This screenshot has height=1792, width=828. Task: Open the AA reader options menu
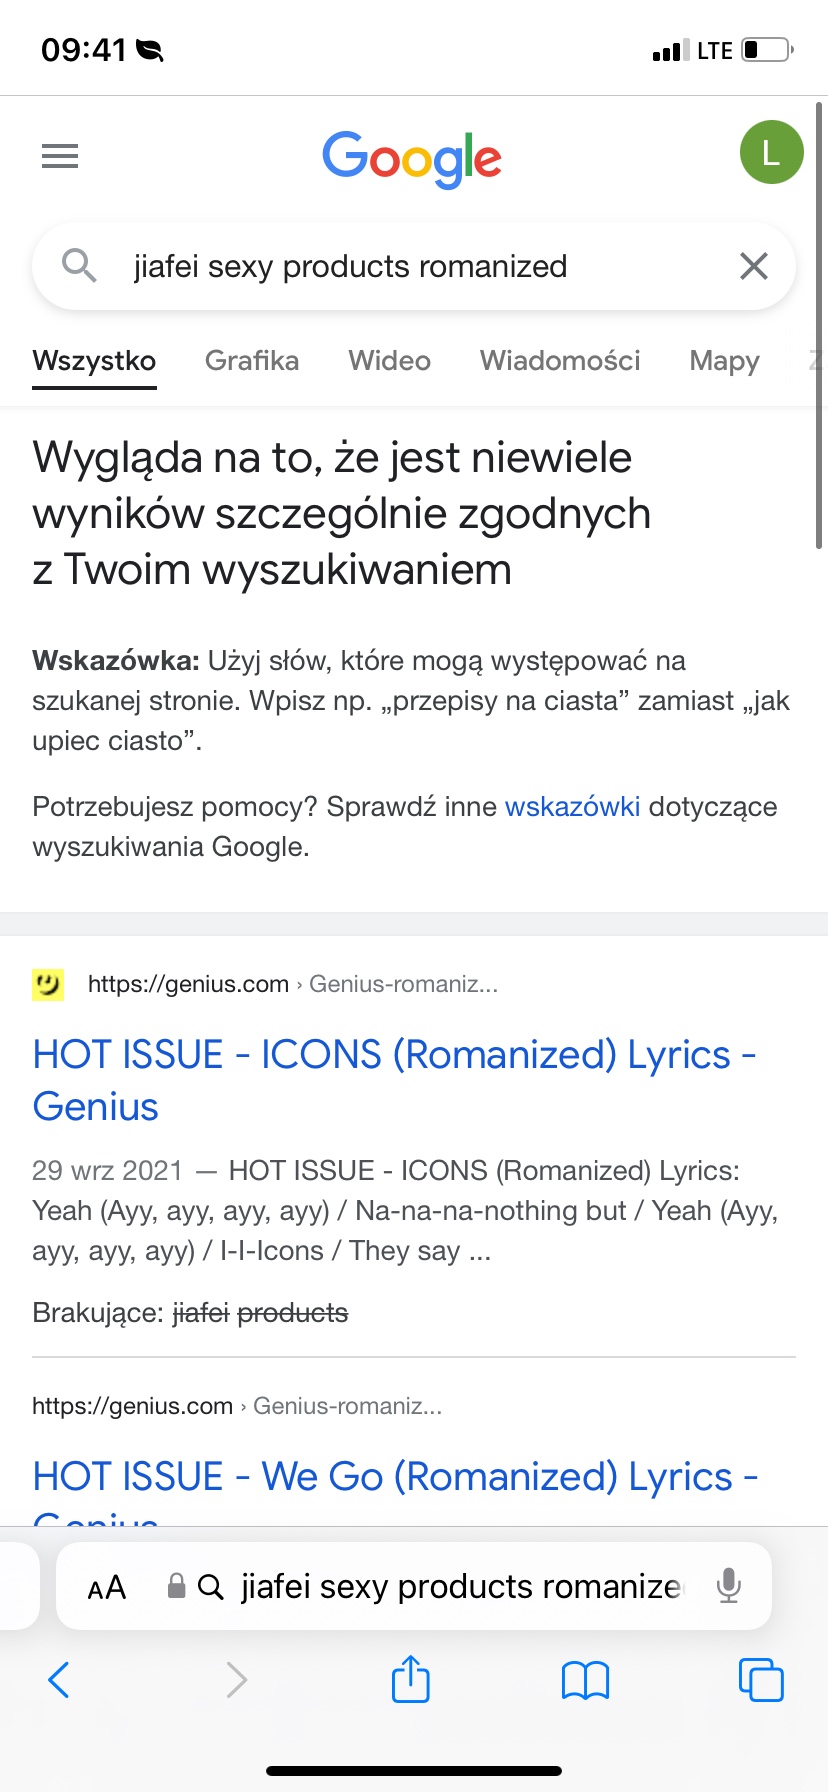[107, 1587]
